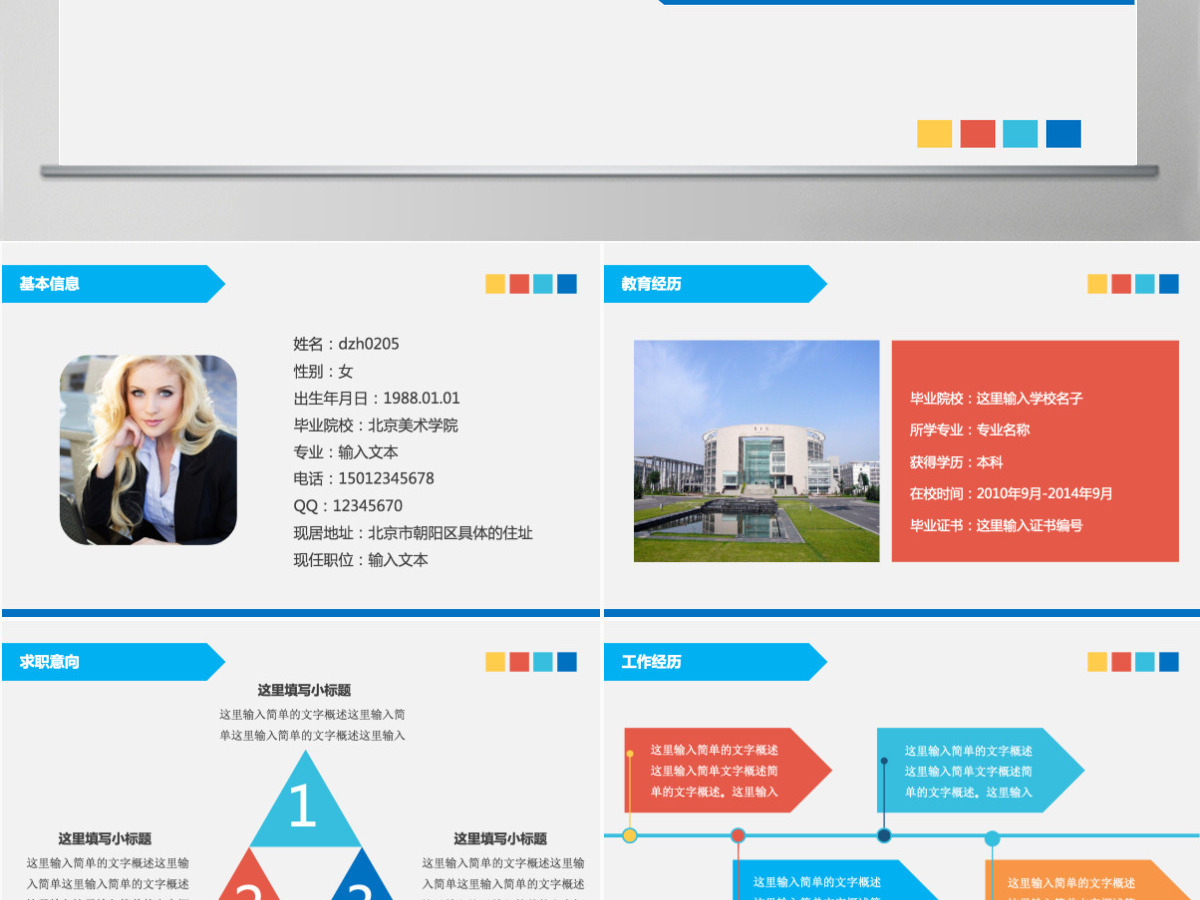Viewport: 1200px width, 900px height.
Task: Click the text 获得学历：本科
Action: pos(956,462)
